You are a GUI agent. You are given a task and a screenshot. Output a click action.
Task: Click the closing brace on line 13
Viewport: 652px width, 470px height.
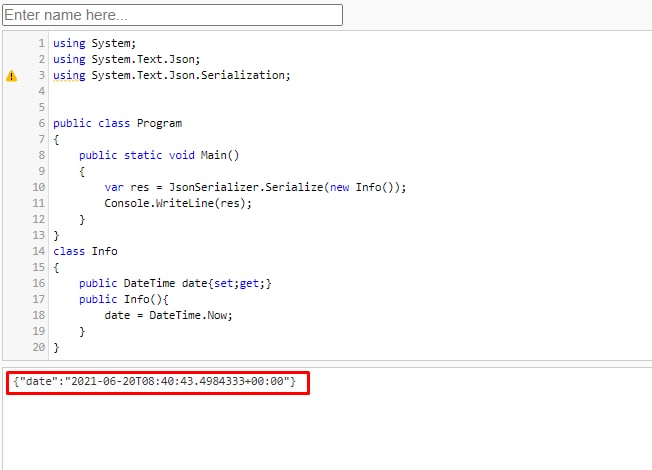[56, 235]
